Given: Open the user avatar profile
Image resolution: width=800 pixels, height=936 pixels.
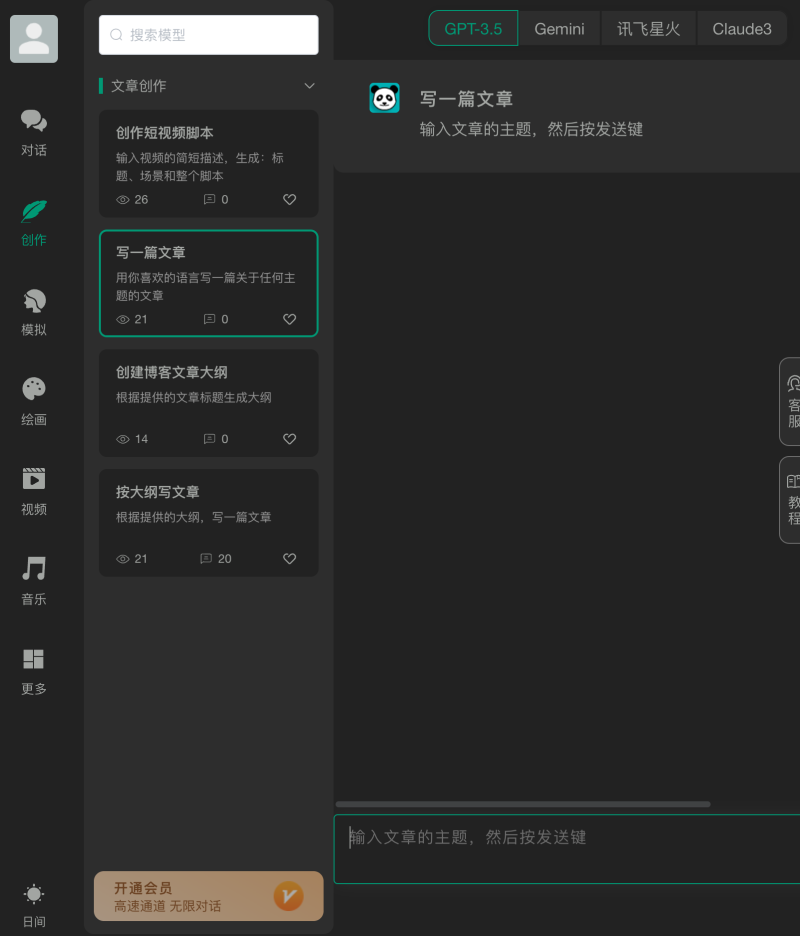Looking at the screenshot, I should (x=34, y=39).
